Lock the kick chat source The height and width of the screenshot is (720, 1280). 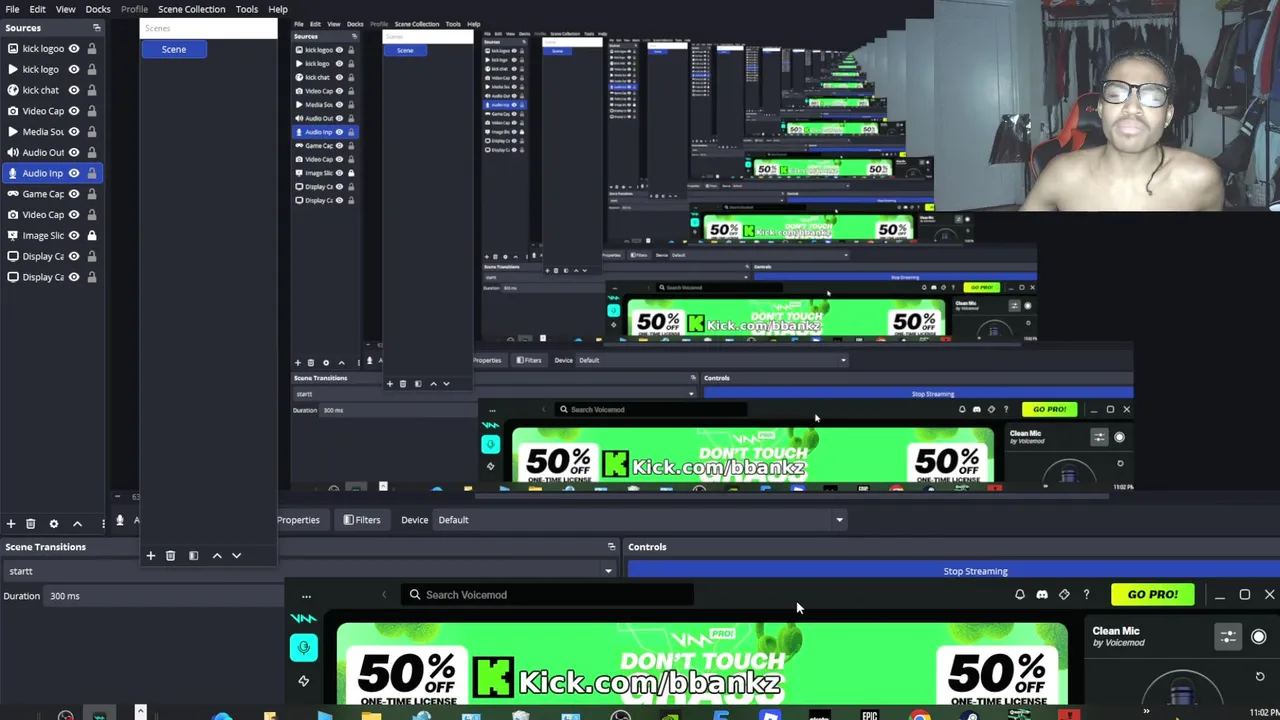click(91, 90)
